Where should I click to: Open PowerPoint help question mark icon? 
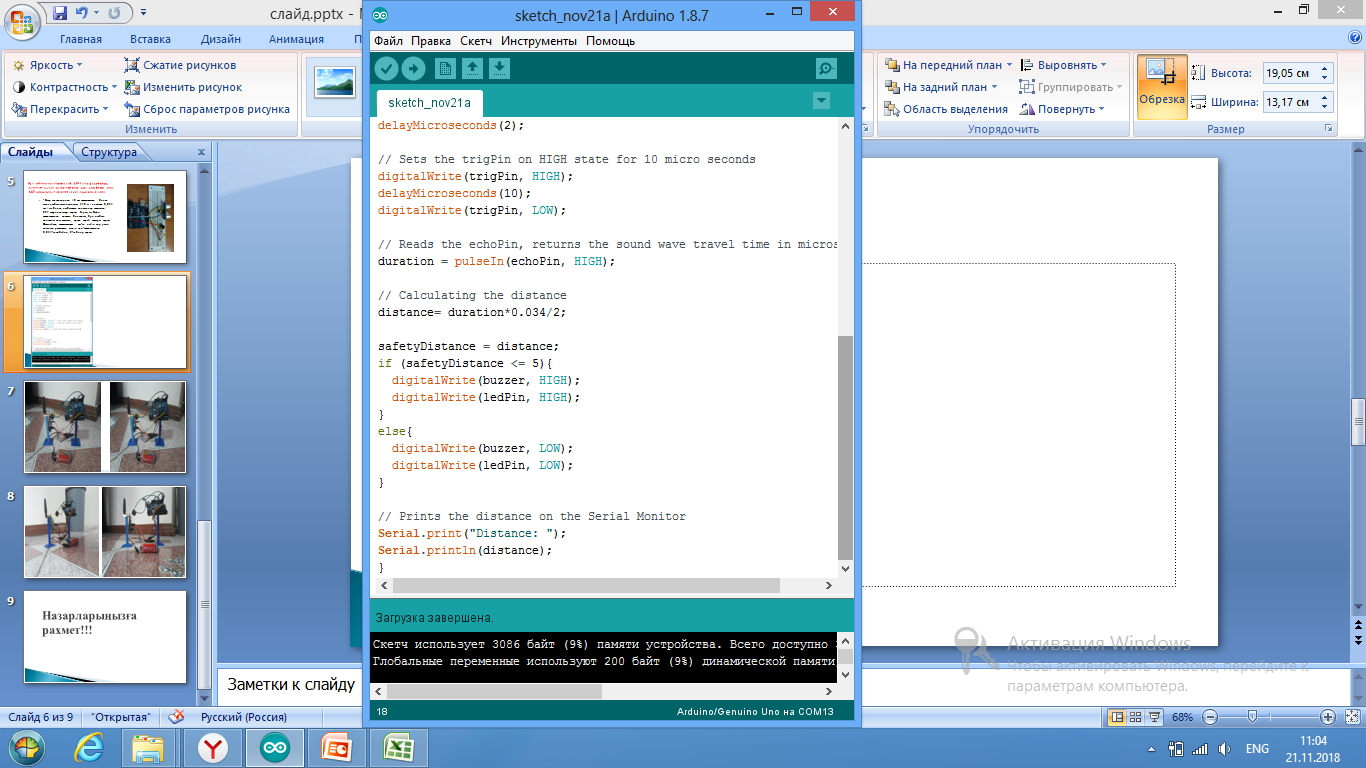1356,37
